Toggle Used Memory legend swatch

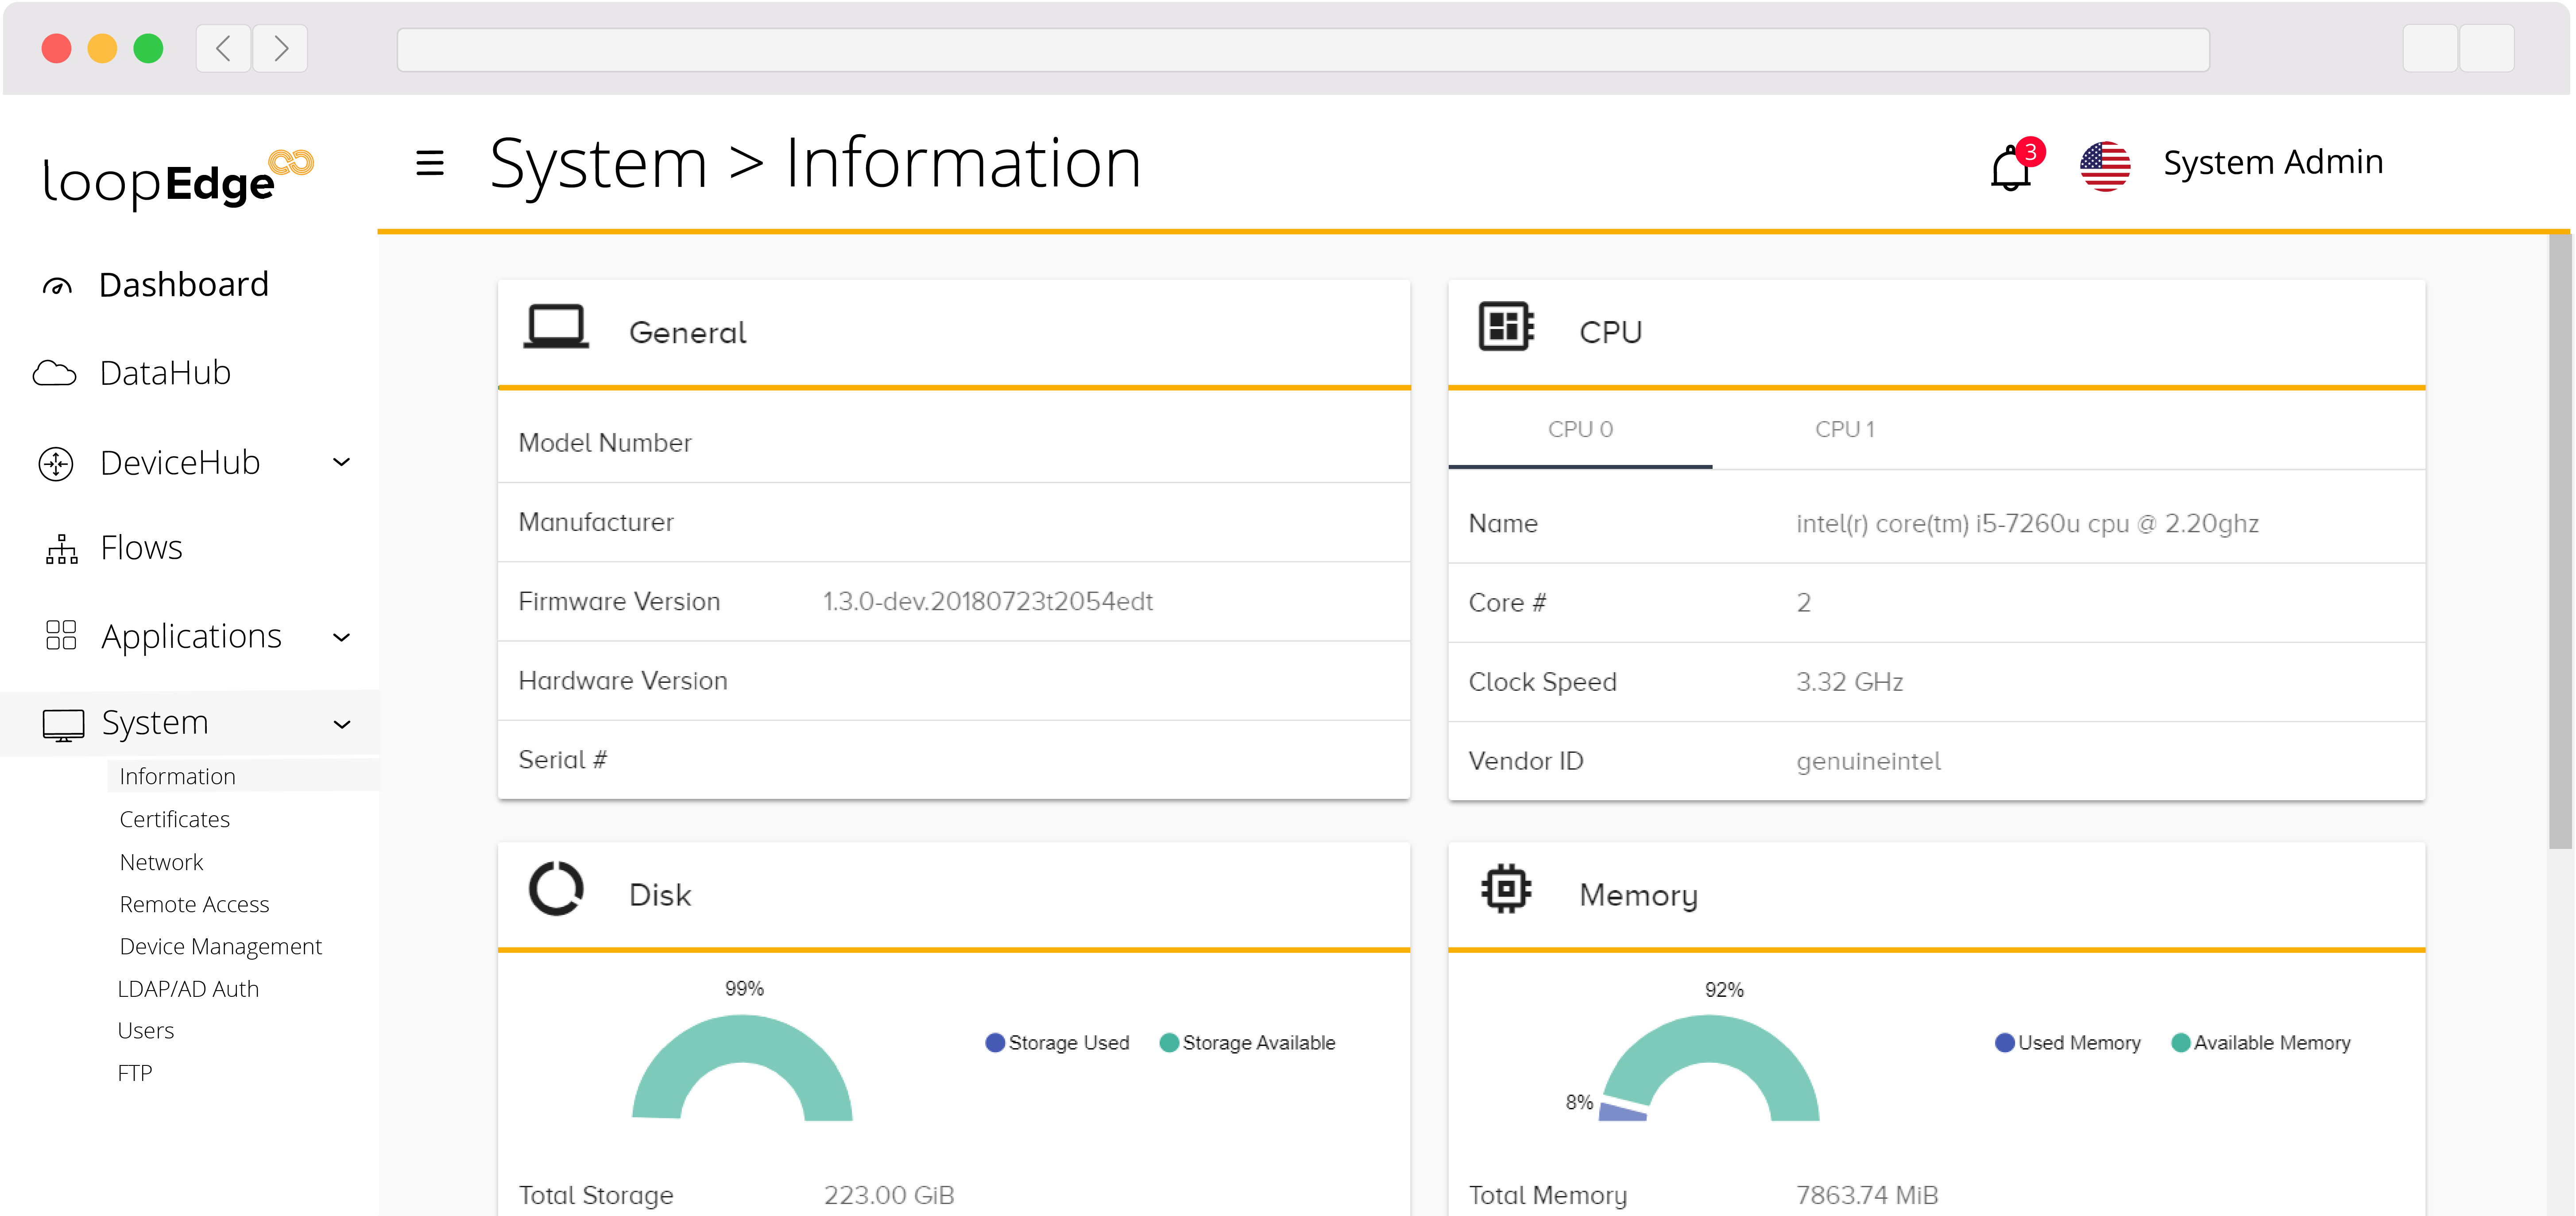coord(2005,1043)
